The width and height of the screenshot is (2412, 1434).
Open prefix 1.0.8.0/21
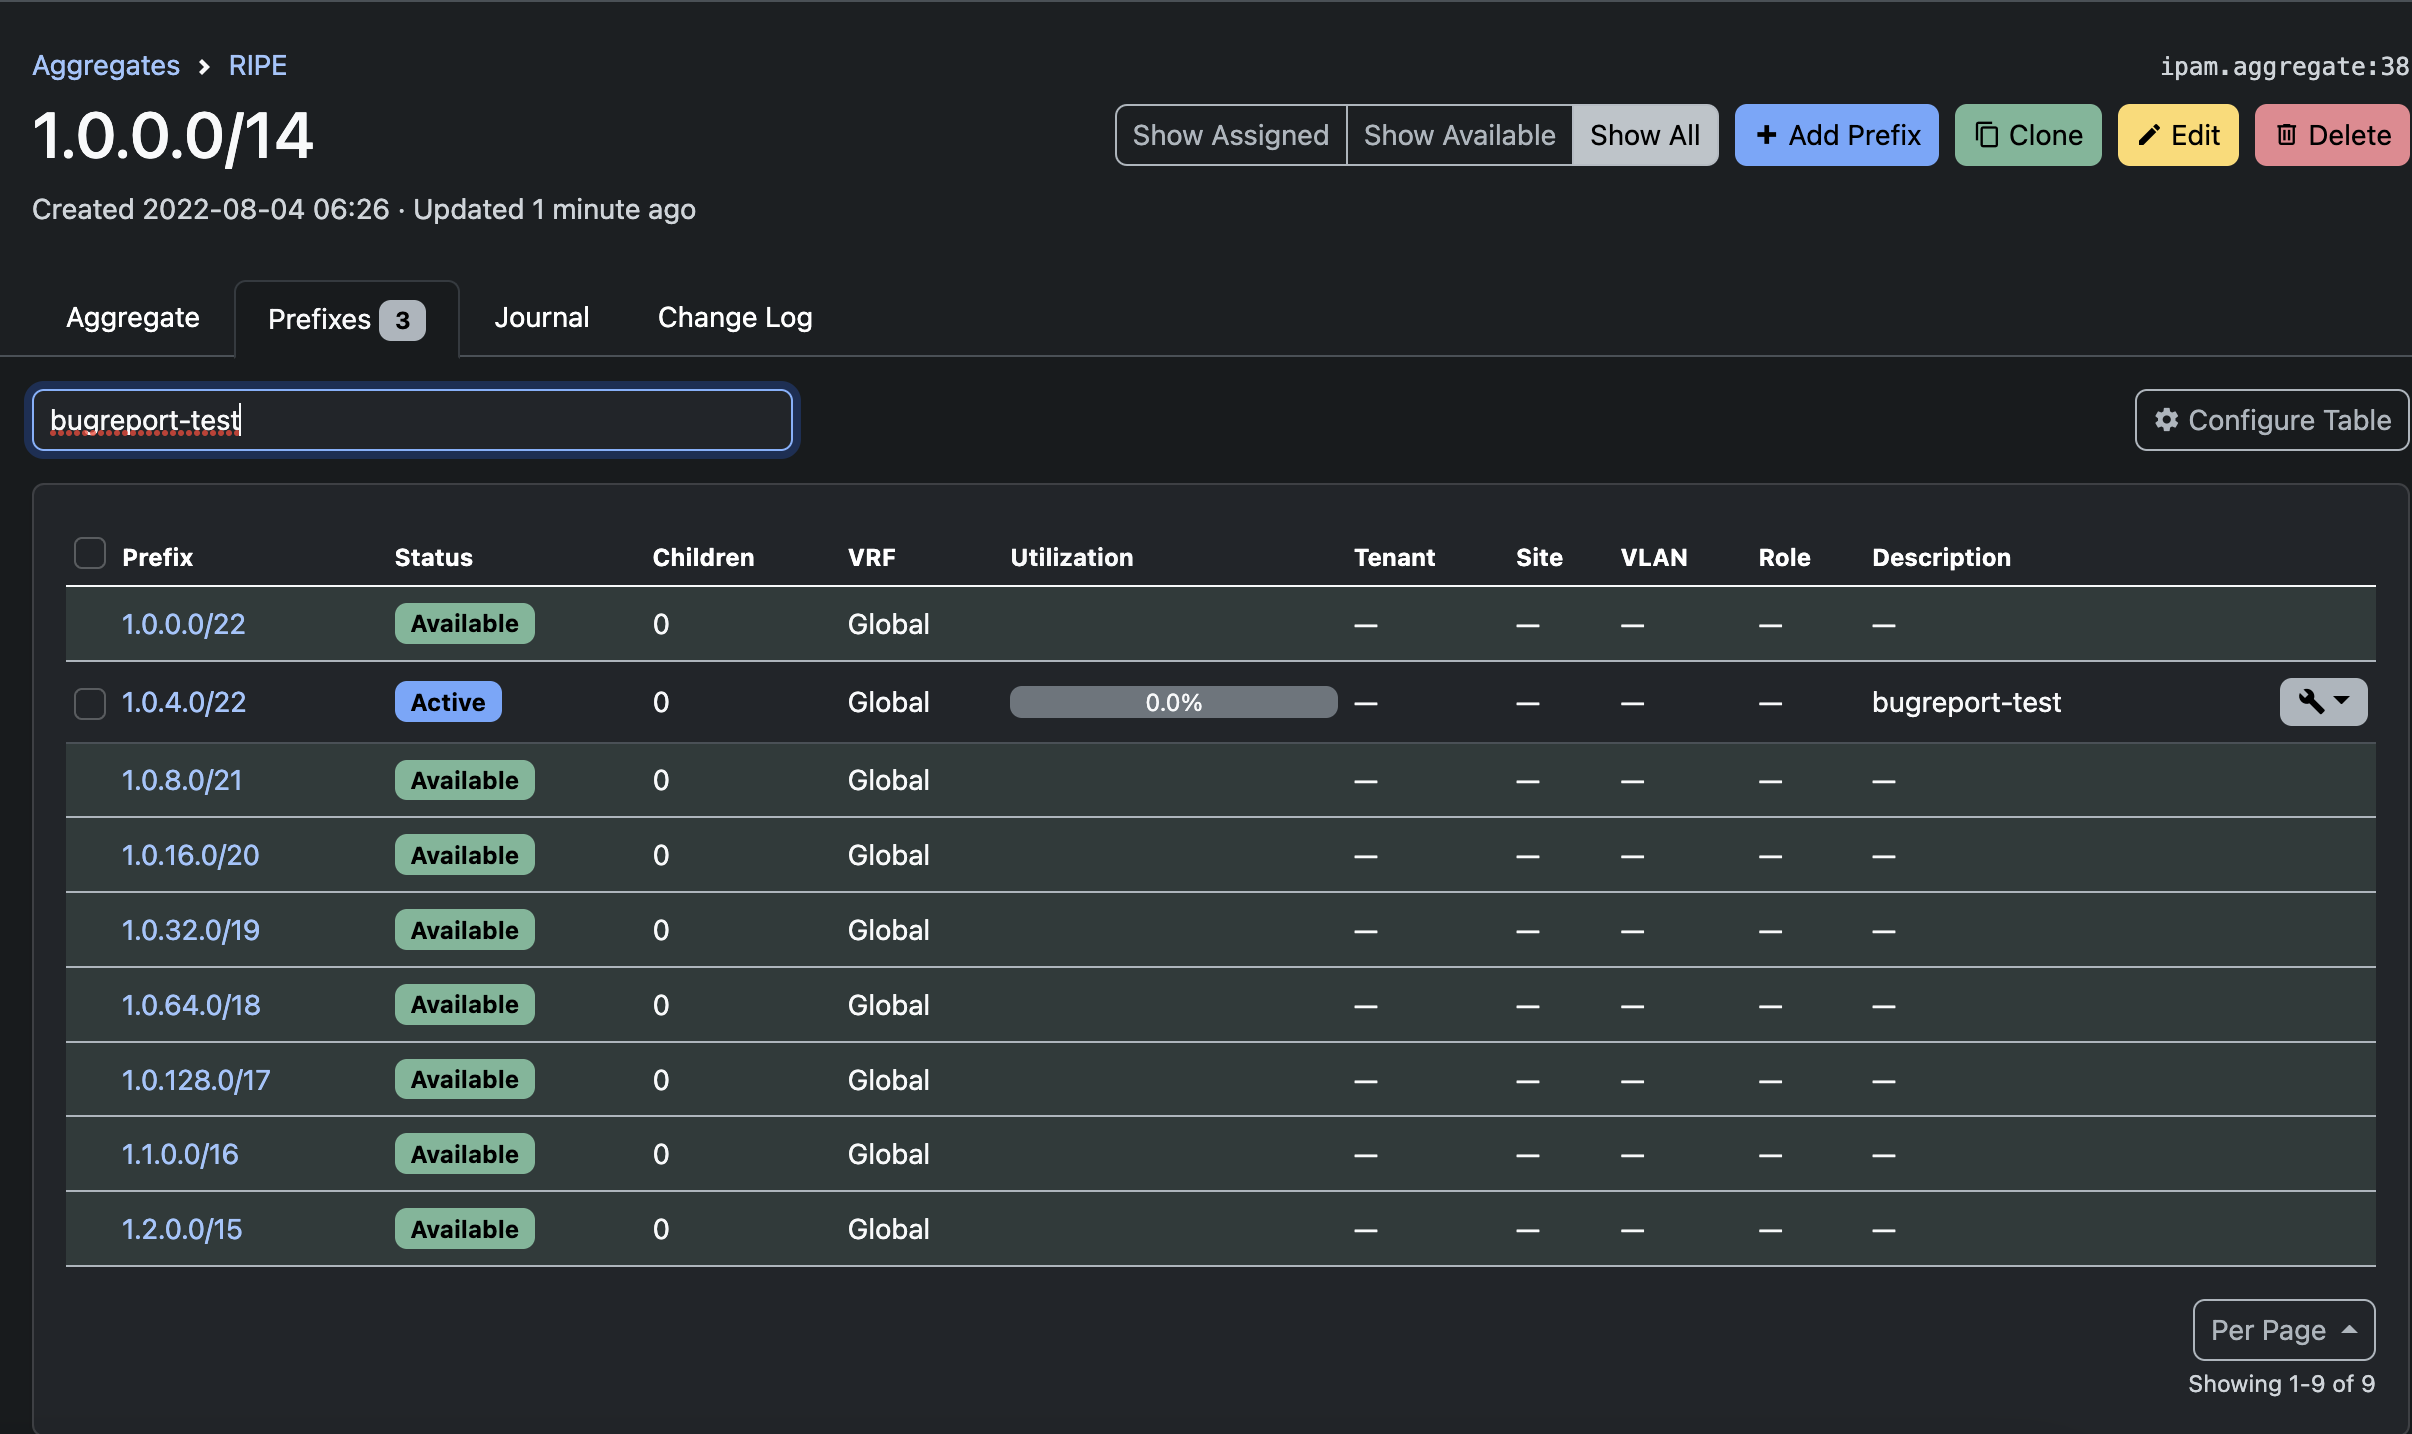[x=182, y=779]
